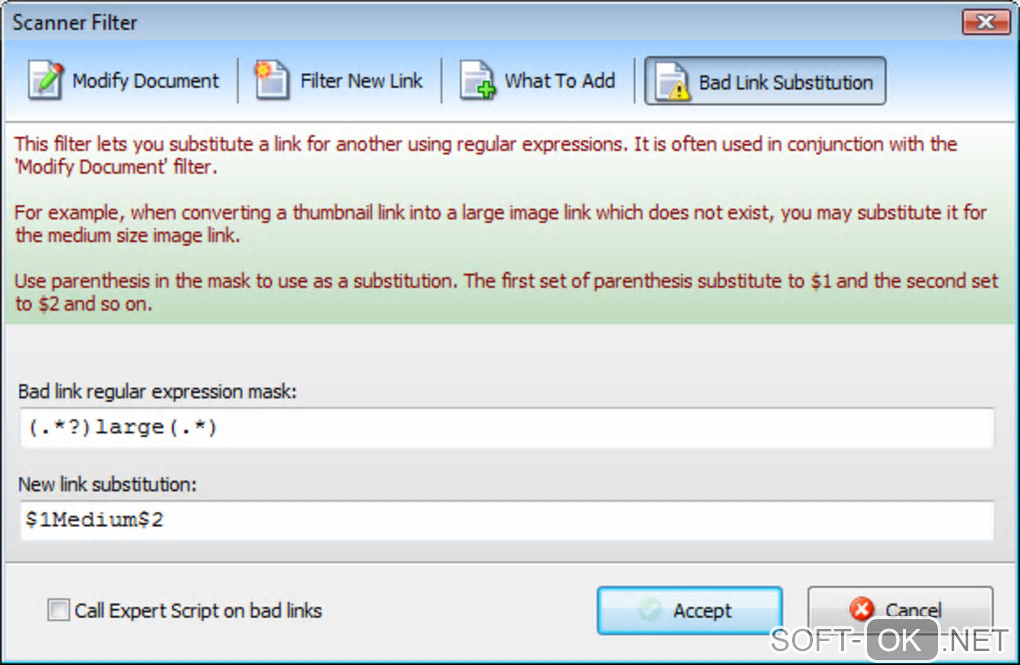Select the What To Add tab label
Screen dimensions: 1020x665
point(559,81)
